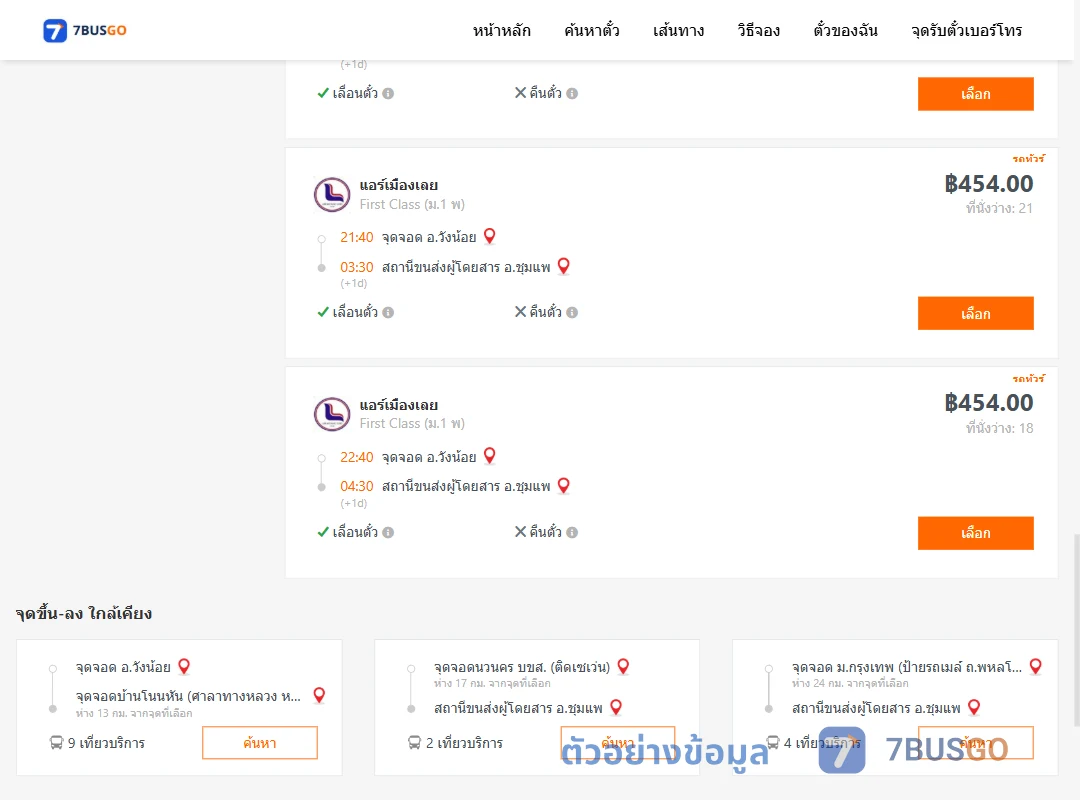Click the 2 เที่ยวบริการ label
Viewport: 1080px width, 800px height.
tap(464, 743)
